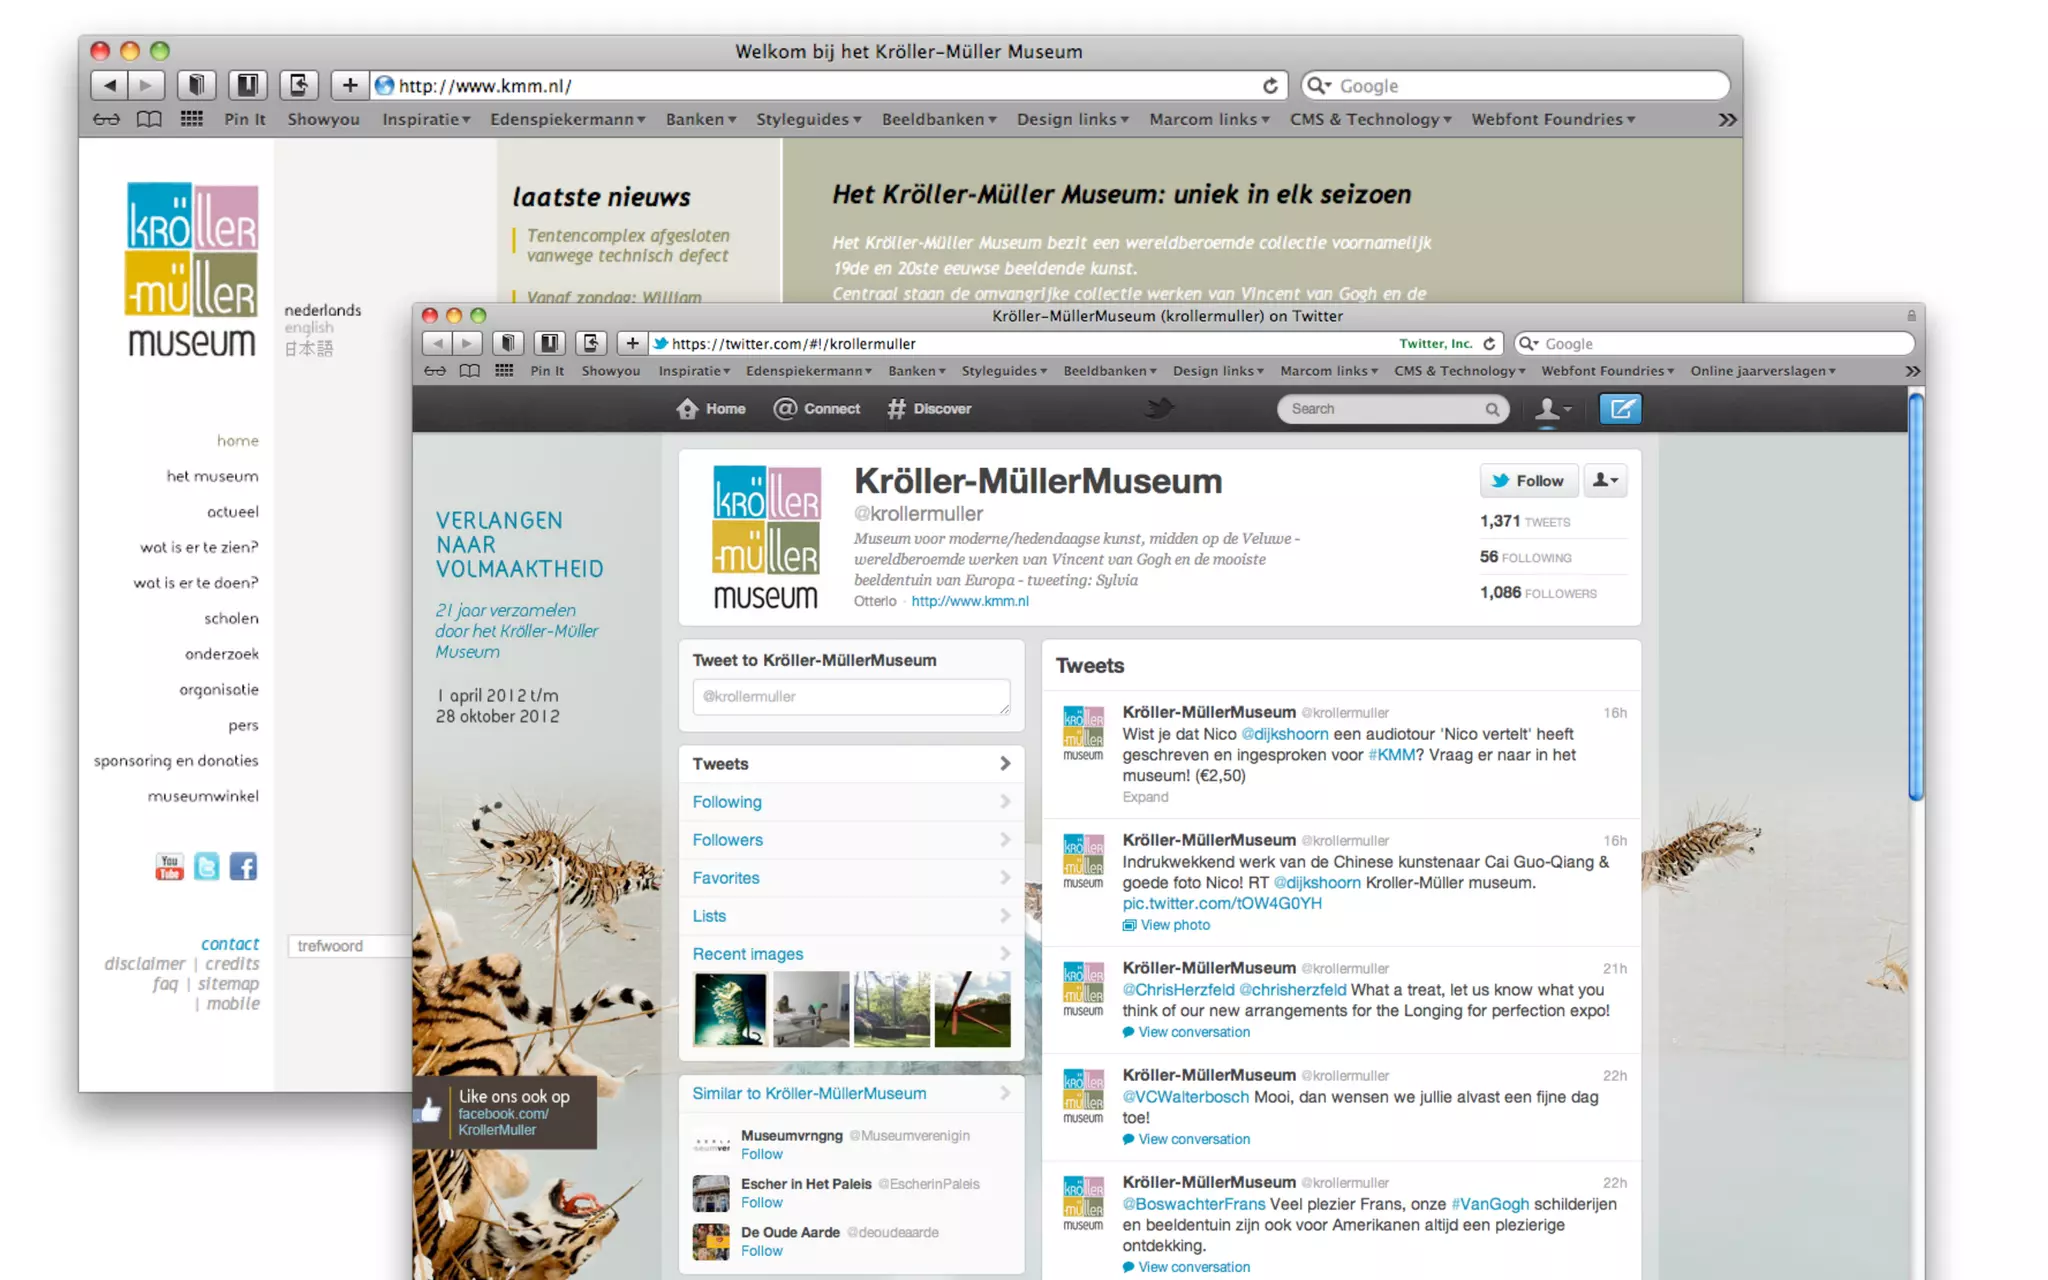Expand the Nico vertelt audiotour tweet
The height and width of the screenshot is (1280, 2048).
1145,797
